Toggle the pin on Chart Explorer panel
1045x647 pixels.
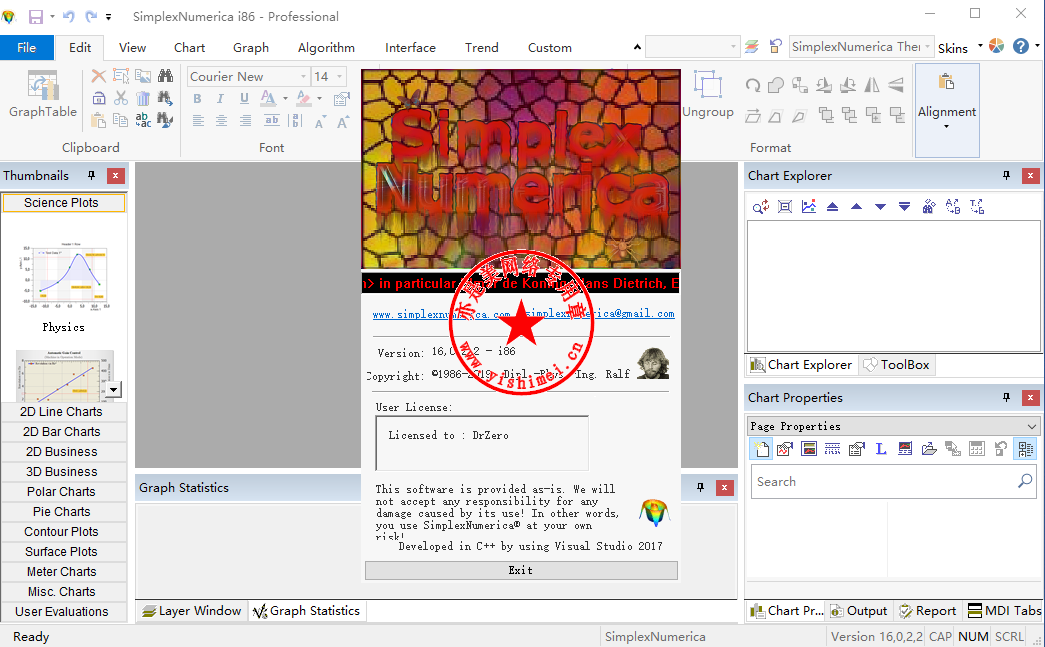1006,175
